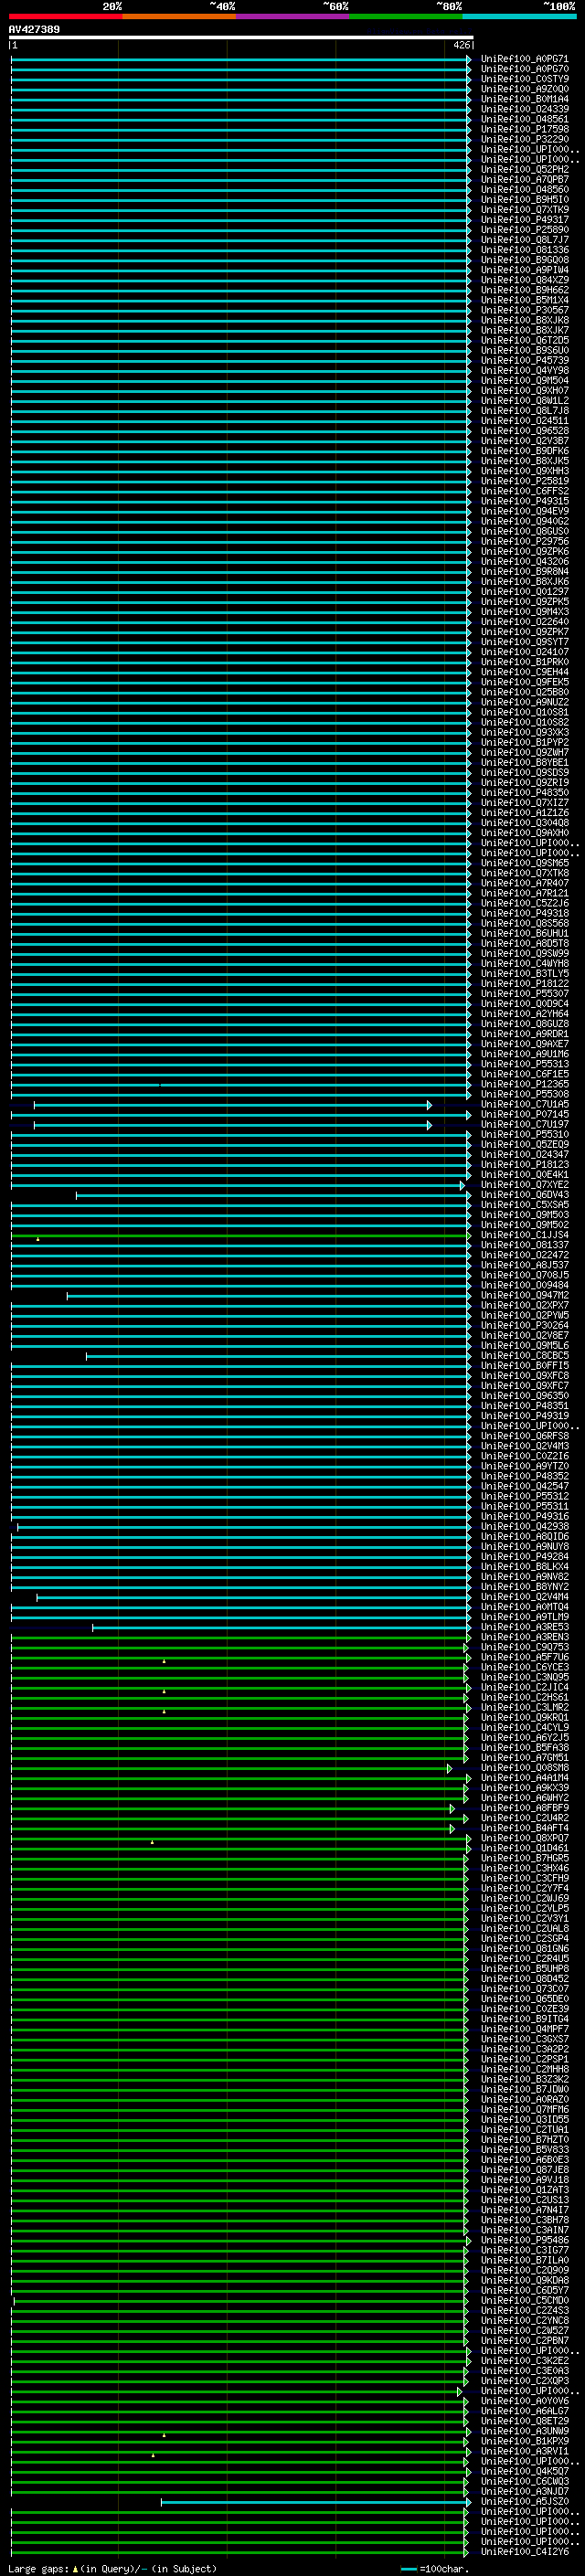Select hit UniRef100_P29756
The image size is (585, 2576).
click(x=525, y=541)
